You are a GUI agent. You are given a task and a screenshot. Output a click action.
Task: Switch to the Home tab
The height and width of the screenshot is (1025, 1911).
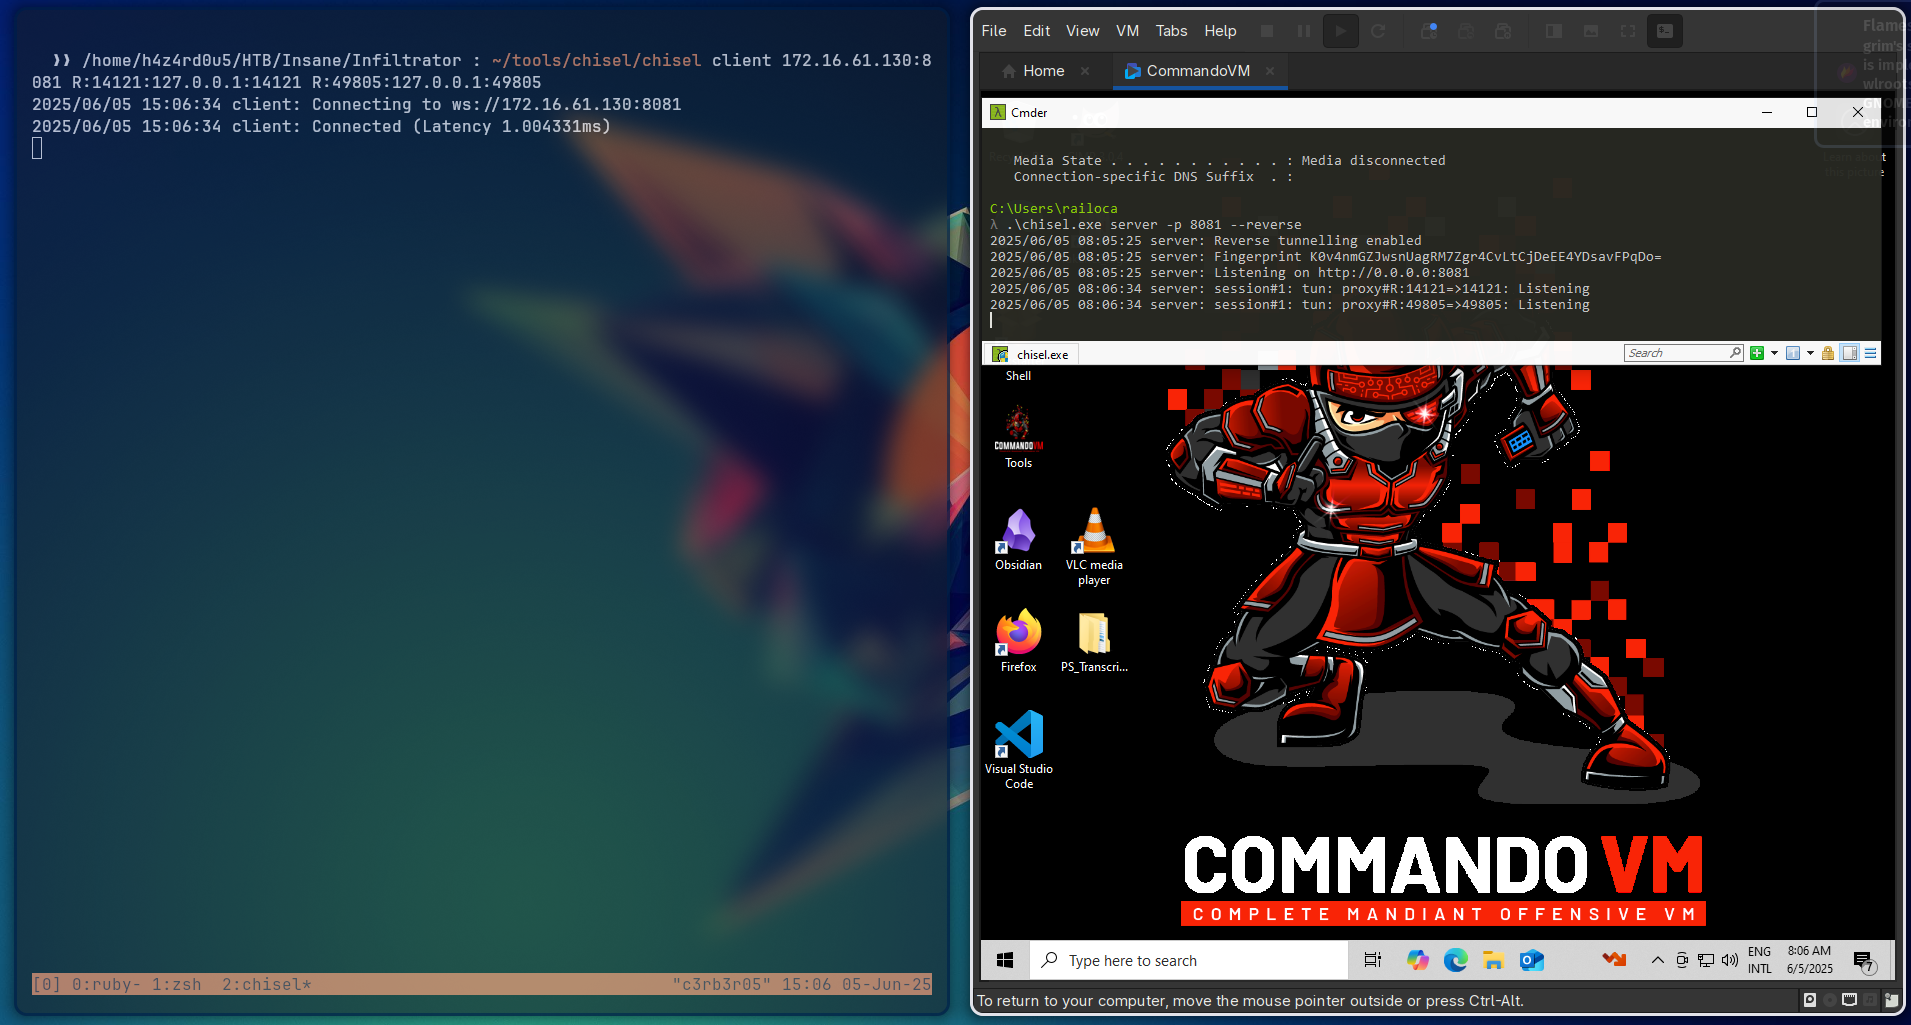click(1043, 71)
